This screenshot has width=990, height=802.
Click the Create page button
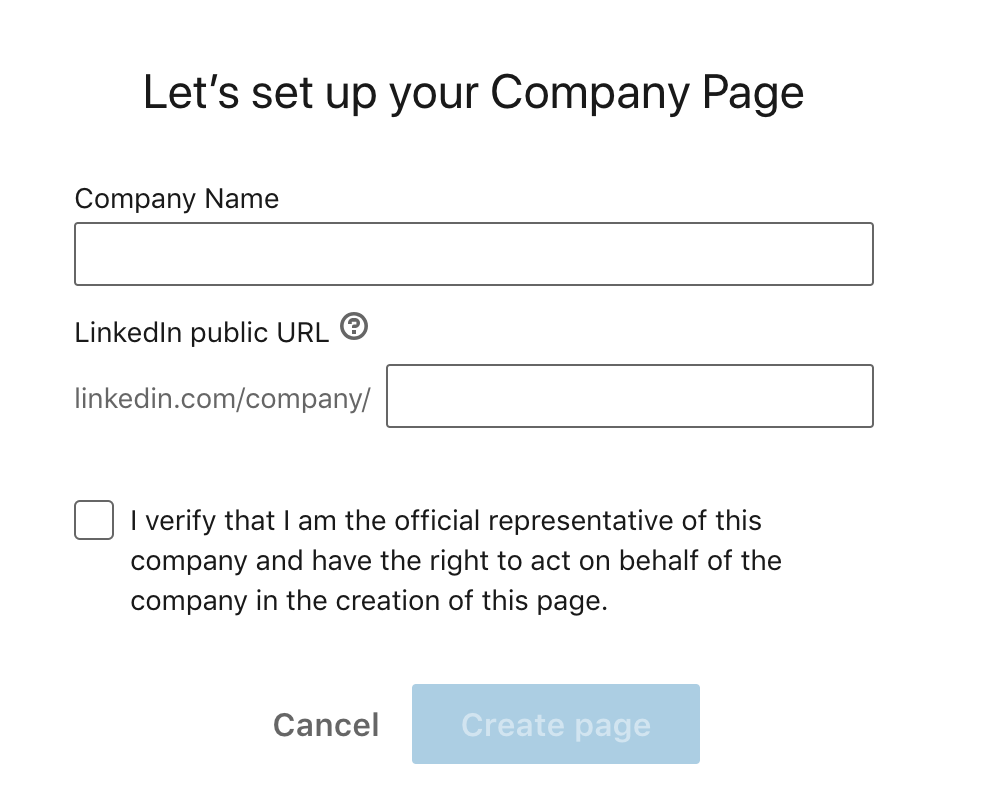(x=555, y=724)
